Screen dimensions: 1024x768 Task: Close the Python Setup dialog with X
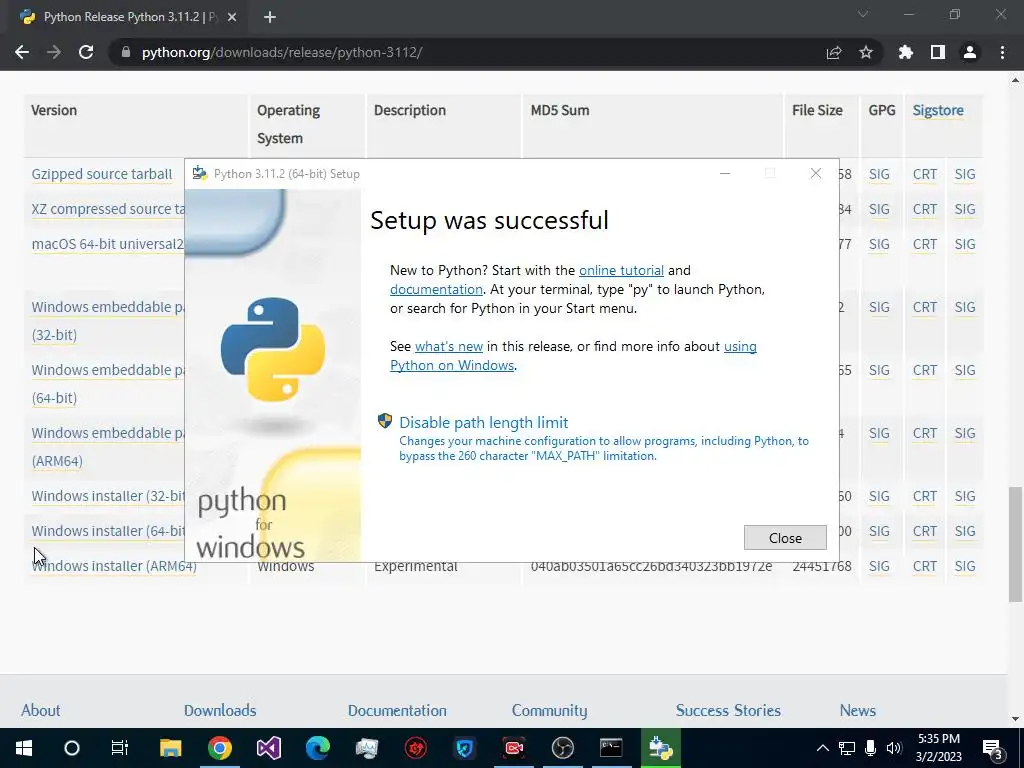coord(816,173)
